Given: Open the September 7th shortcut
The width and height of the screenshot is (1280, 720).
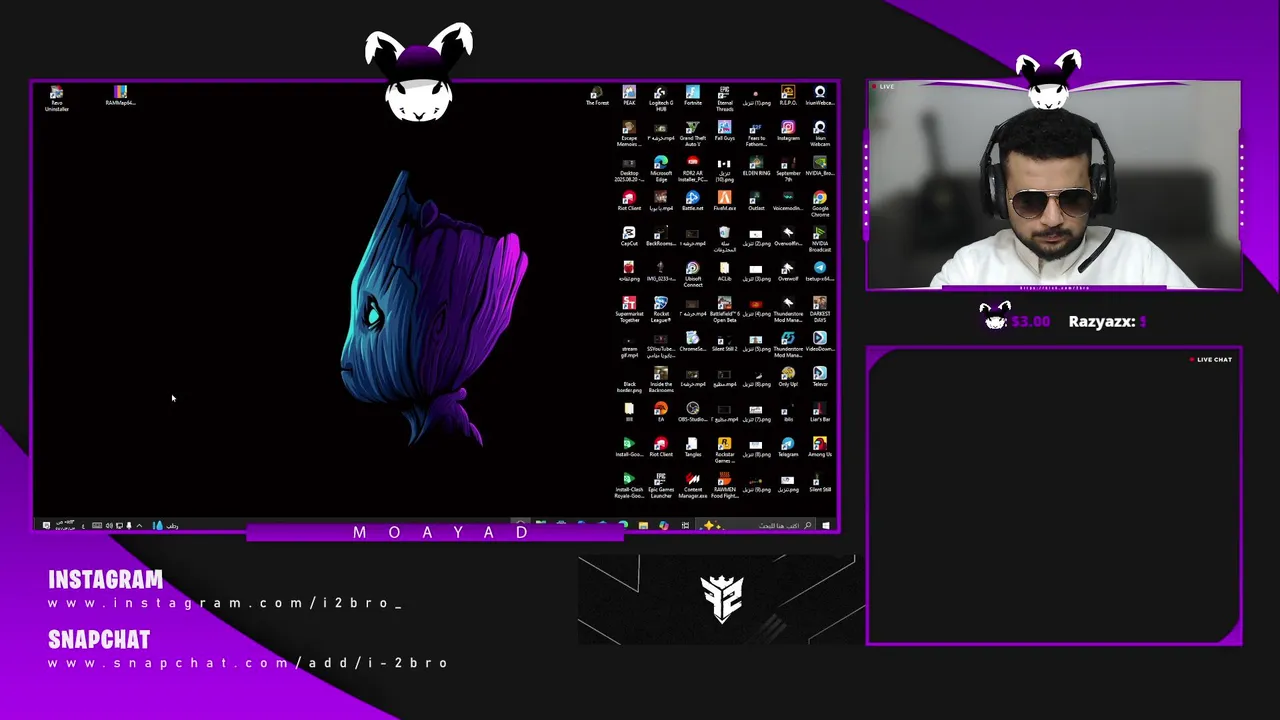Looking at the screenshot, I should click(788, 169).
